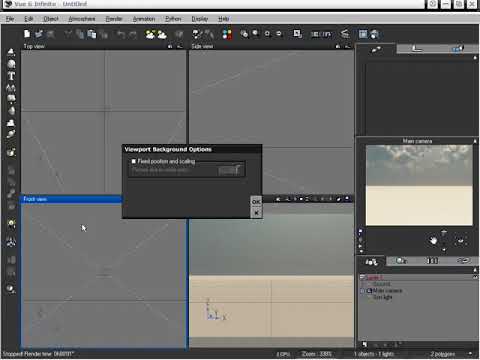Select the Text tool in left sidebar
480x360 pixels.
pyautogui.click(x=11, y=76)
